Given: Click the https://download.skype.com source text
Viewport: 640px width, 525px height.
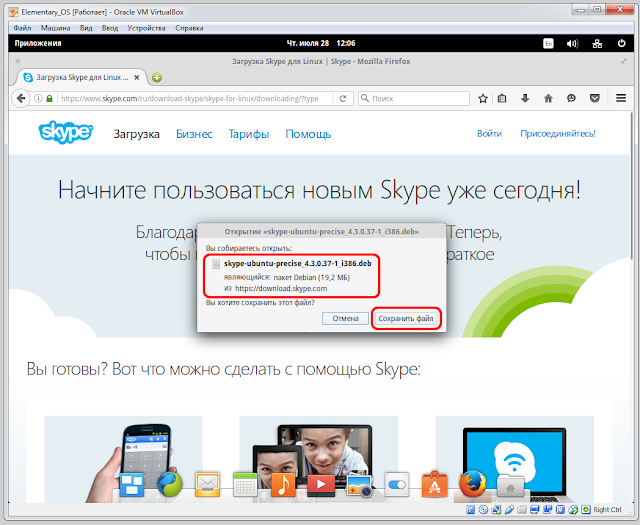Looking at the screenshot, I should (x=281, y=289).
